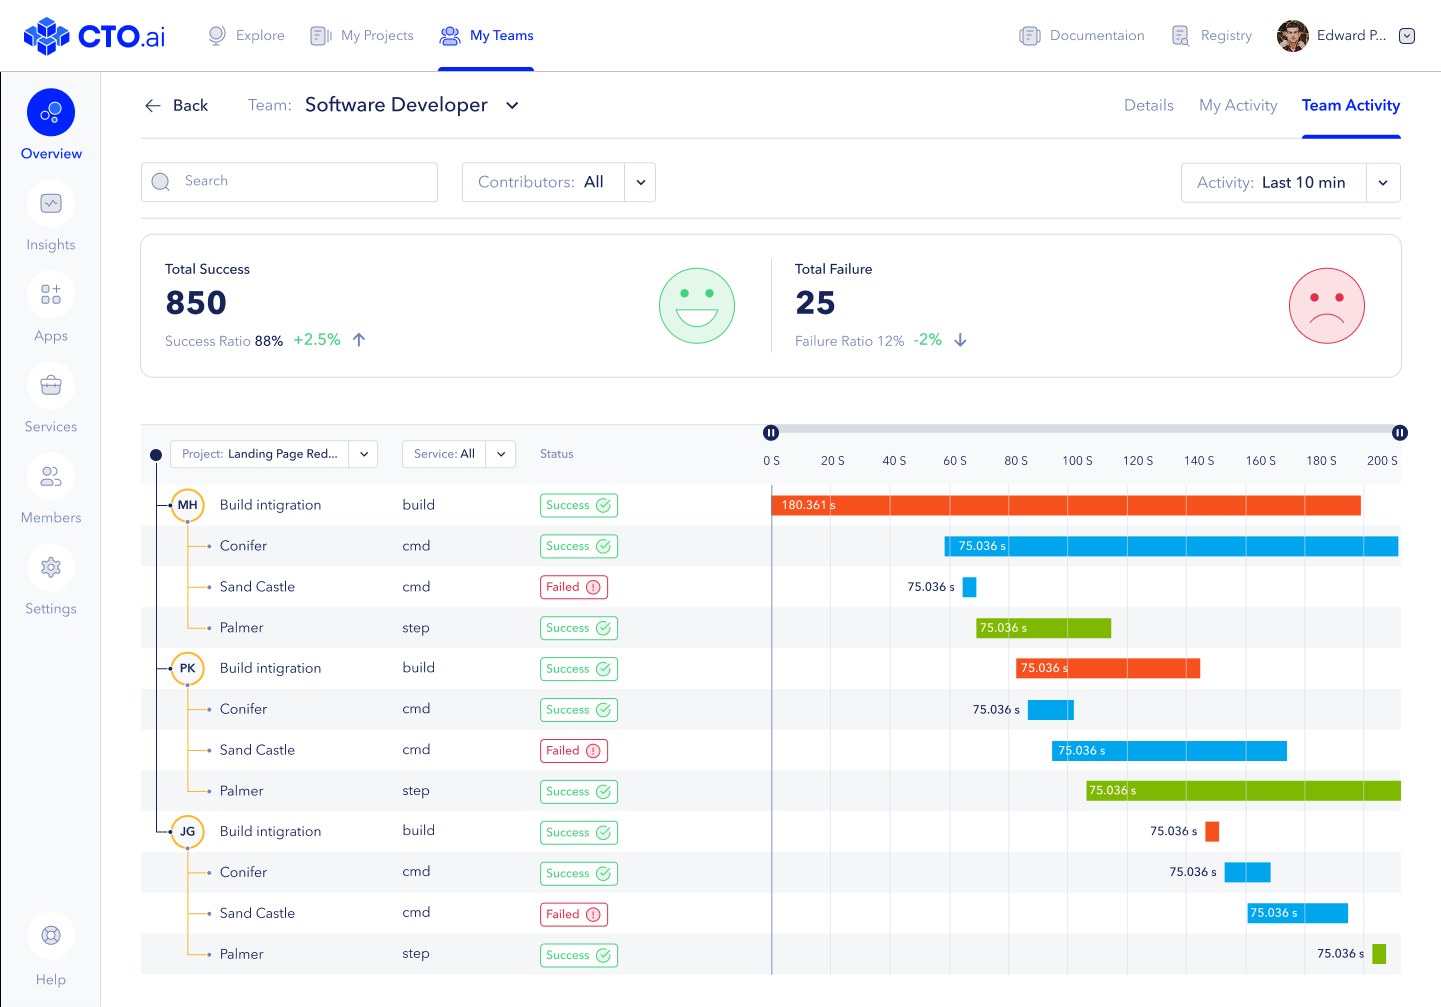Click the red sad face icon
1441x1007 pixels.
tap(1327, 306)
